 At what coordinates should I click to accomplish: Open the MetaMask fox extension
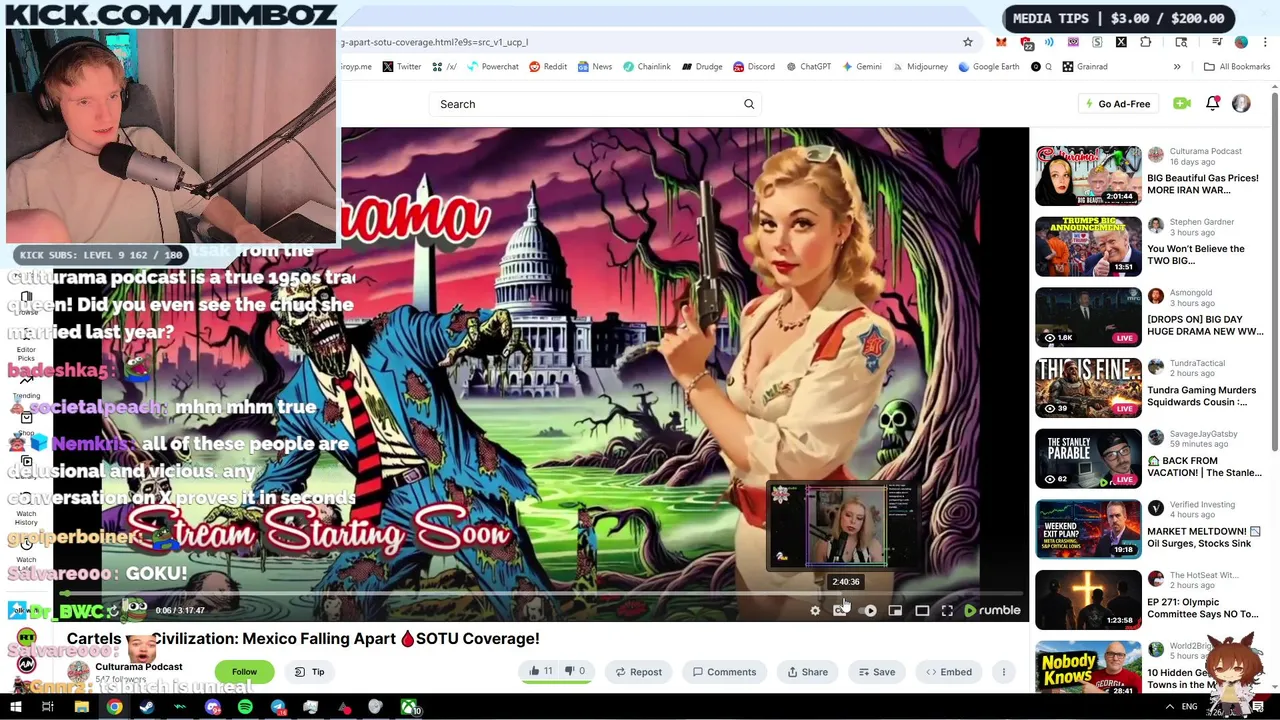(x=1001, y=42)
